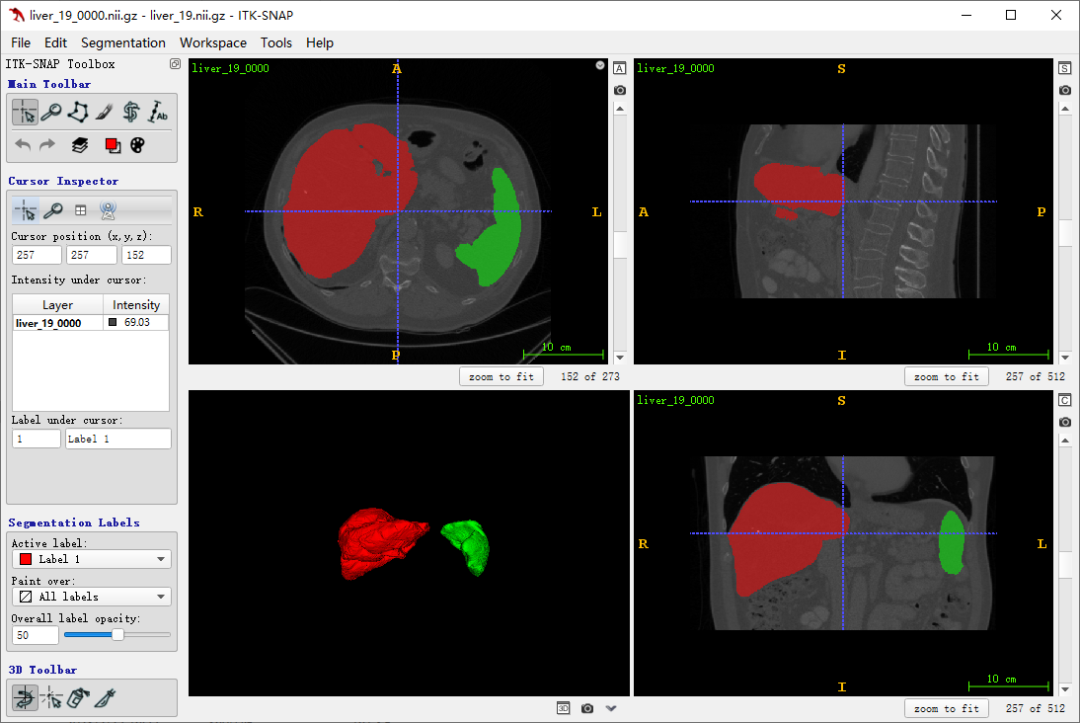Open the Help menu
The height and width of the screenshot is (723, 1080).
pyautogui.click(x=320, y=43)
